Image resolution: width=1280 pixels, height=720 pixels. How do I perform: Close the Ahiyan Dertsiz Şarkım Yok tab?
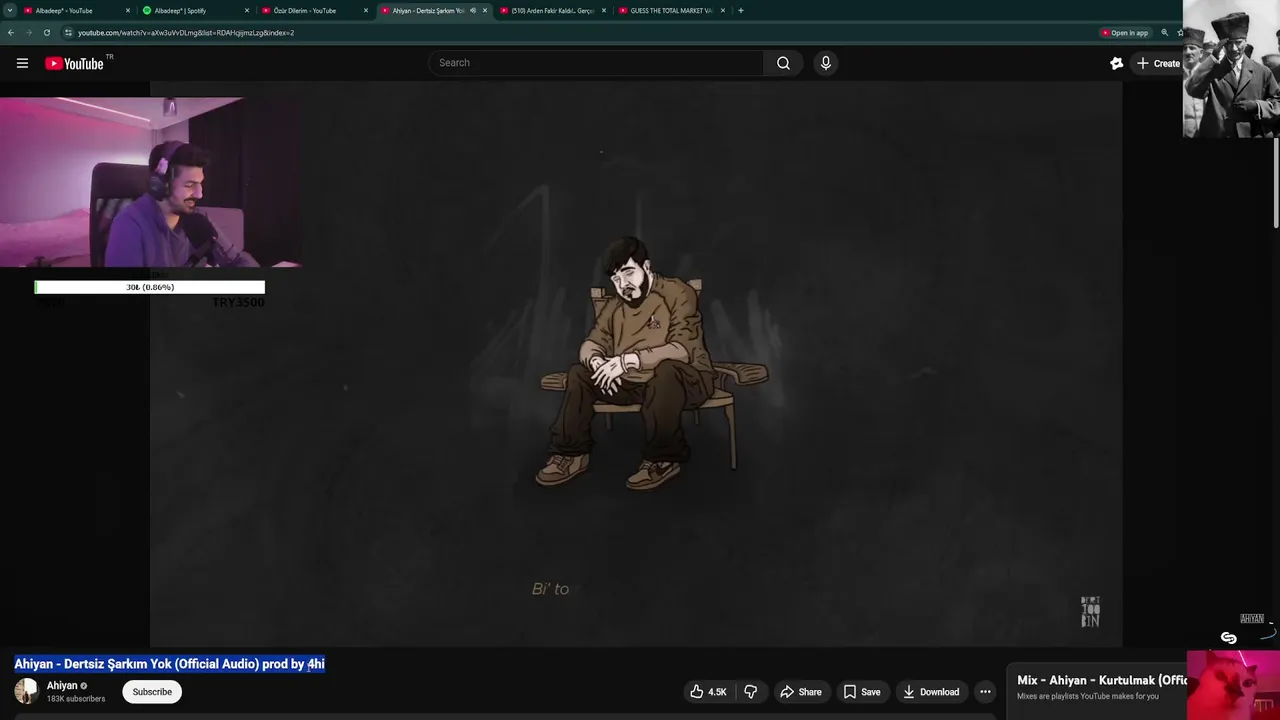pos(485,10)
